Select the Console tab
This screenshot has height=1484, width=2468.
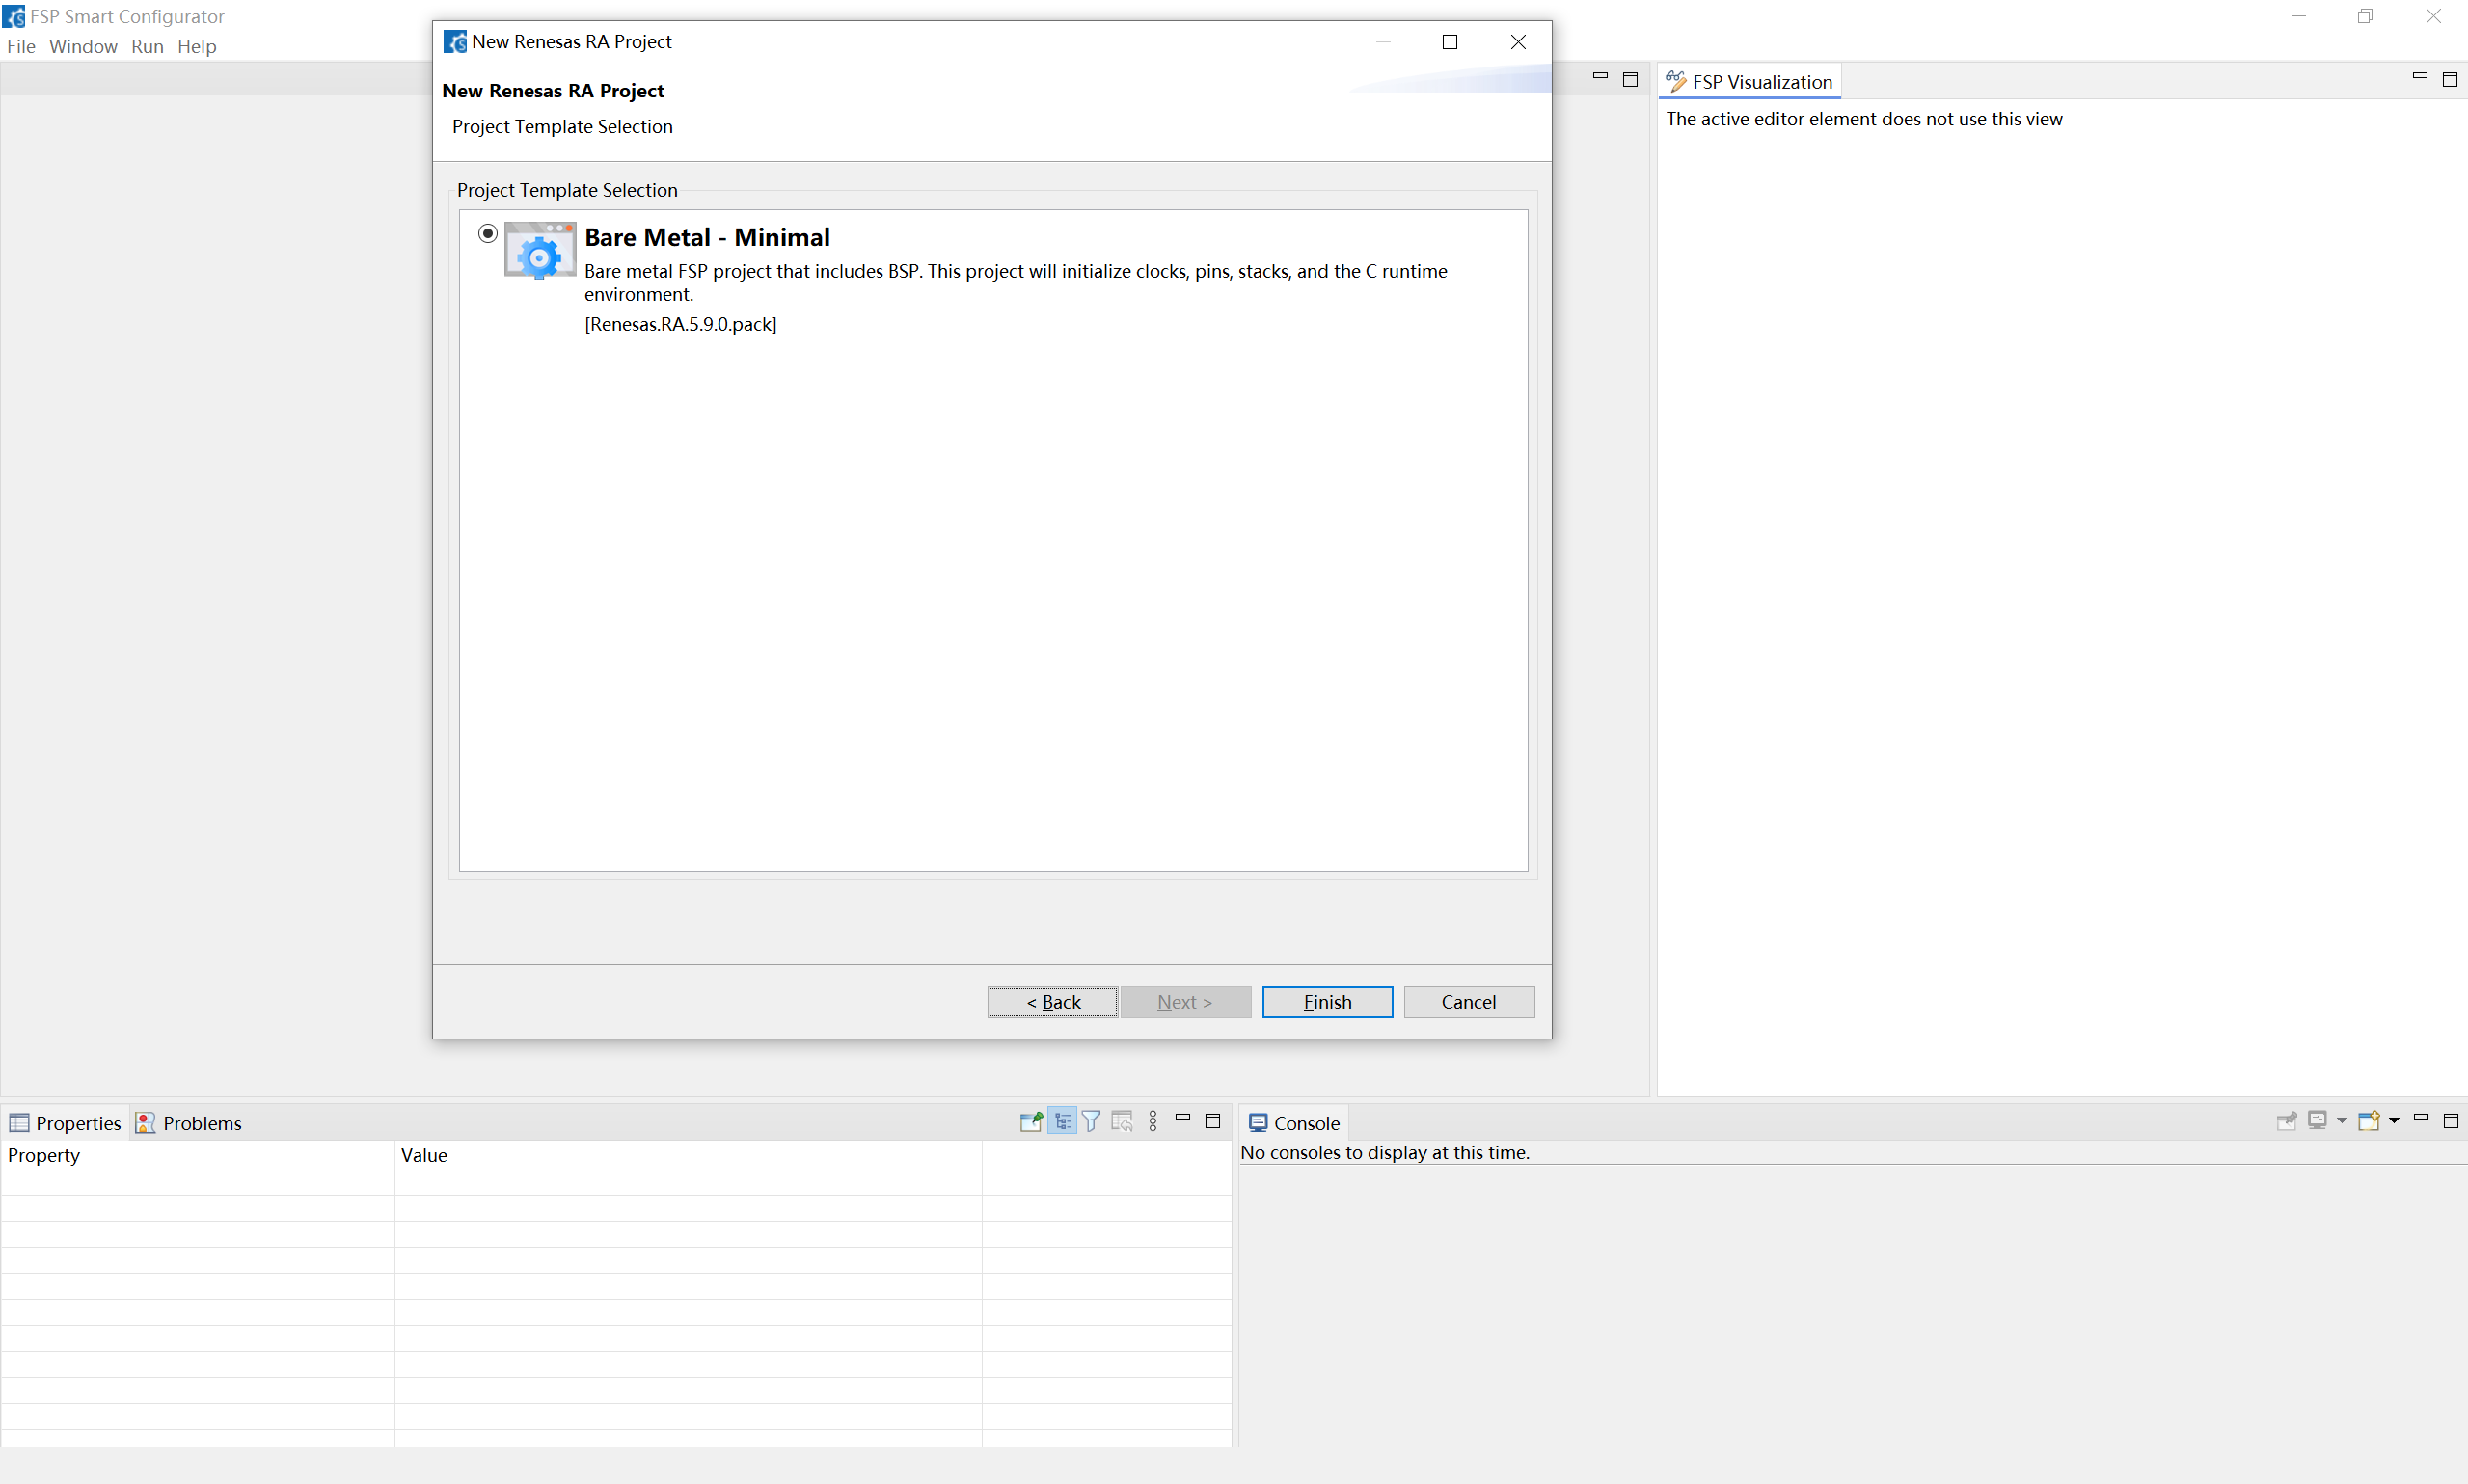point(1295,1123)
